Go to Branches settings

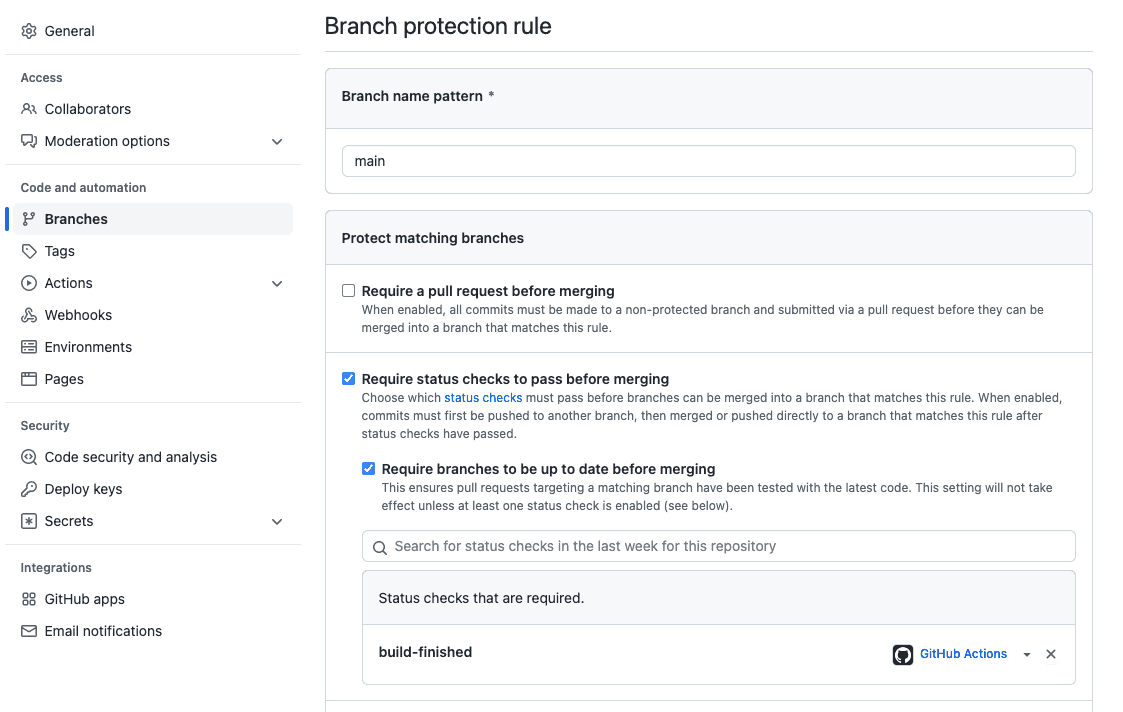pyautogui.click(x=76, y=219)
